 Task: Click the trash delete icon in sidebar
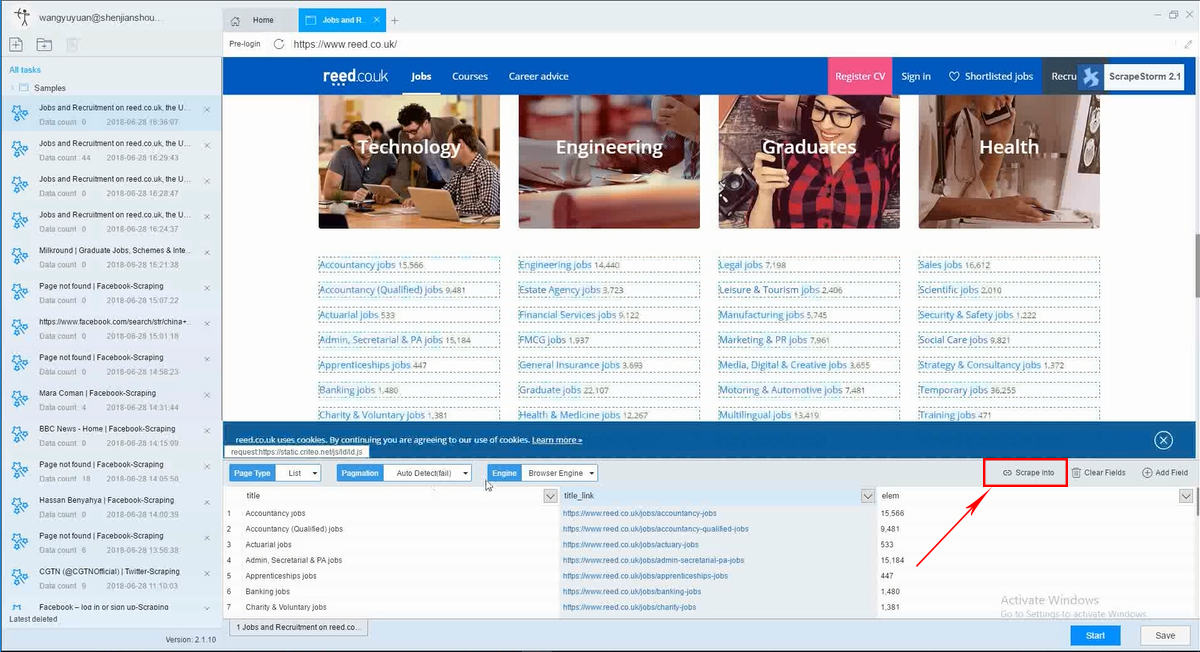[72, 44]
